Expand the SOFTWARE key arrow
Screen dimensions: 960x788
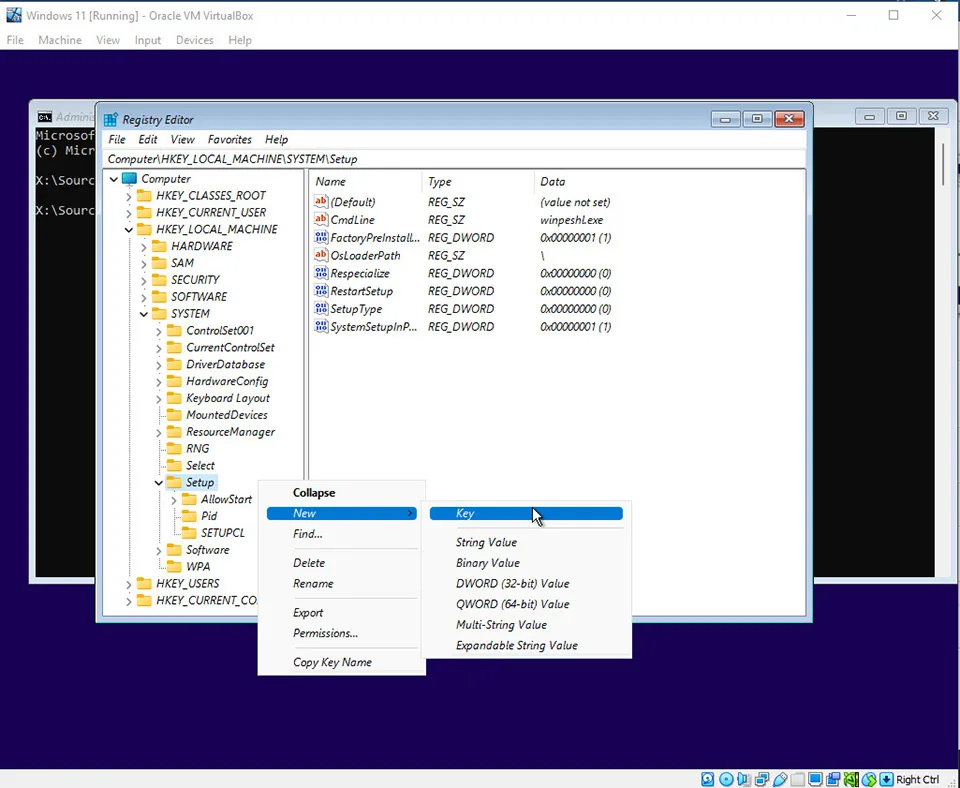144,298
